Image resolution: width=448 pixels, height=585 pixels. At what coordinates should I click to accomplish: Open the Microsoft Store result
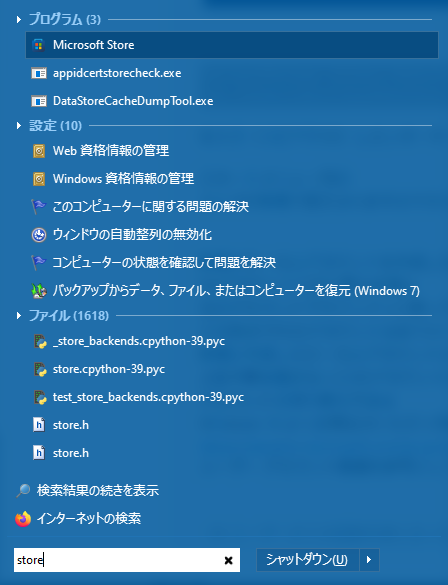click(232, 45)
